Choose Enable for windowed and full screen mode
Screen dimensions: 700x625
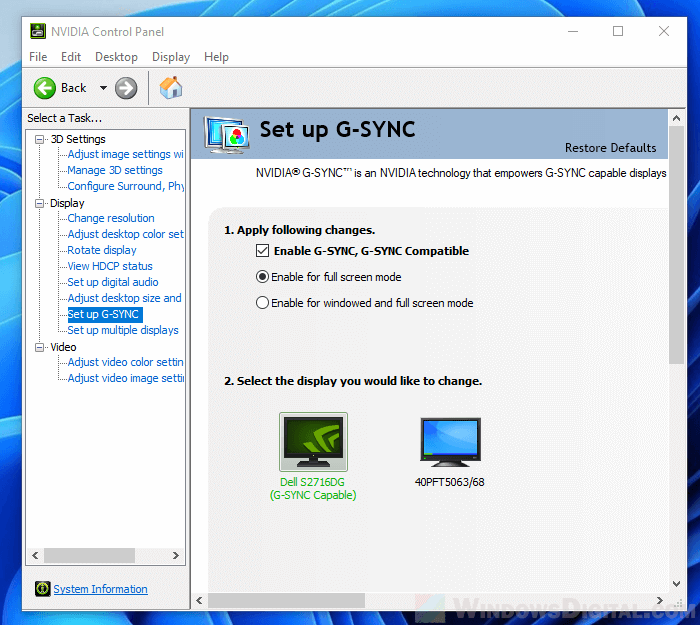(262, 303)
